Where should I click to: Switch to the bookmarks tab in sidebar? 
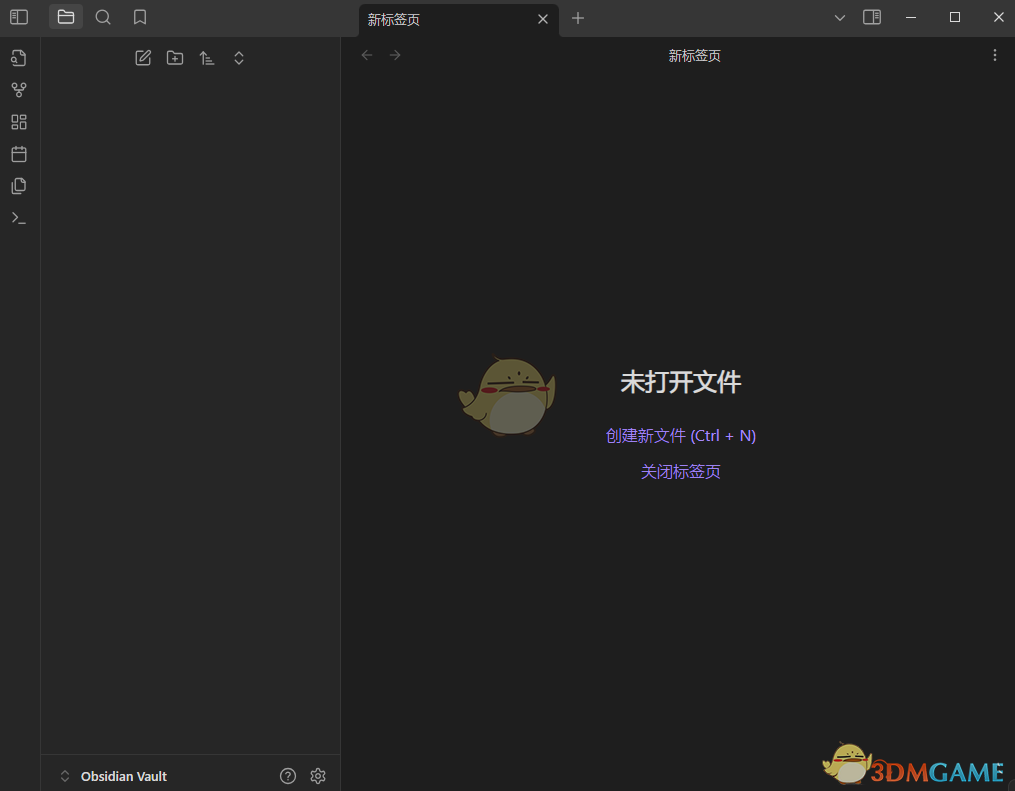point(140,17)
